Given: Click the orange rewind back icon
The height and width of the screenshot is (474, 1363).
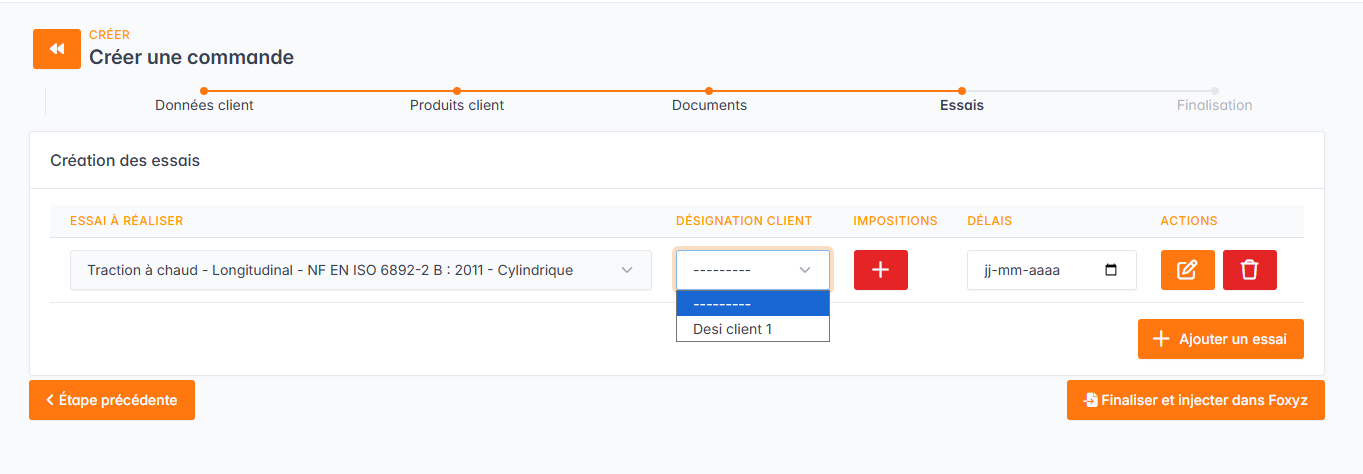Looking at the screenshot, I should click(57, 49).
